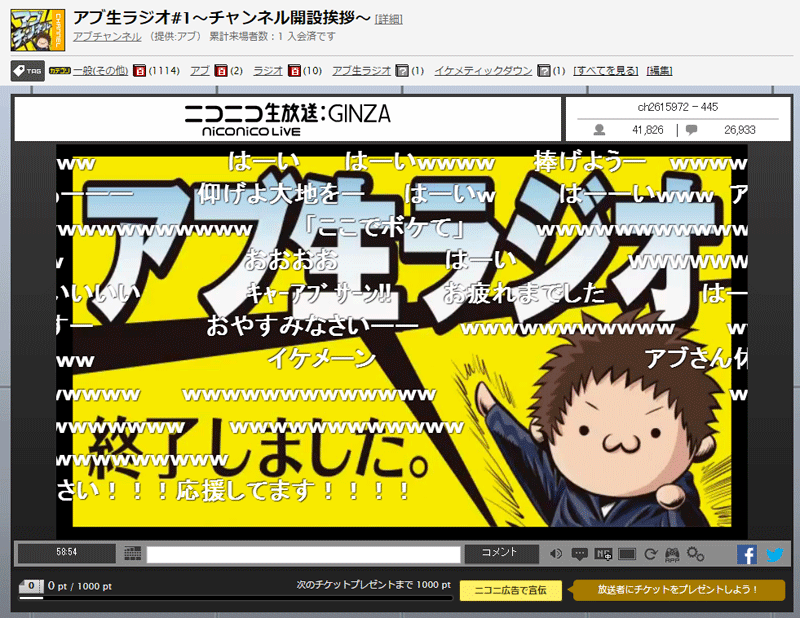The image size is (800, 618).
Task: Open the イケメティックダウン tag link
Action: tap(483, 70)
